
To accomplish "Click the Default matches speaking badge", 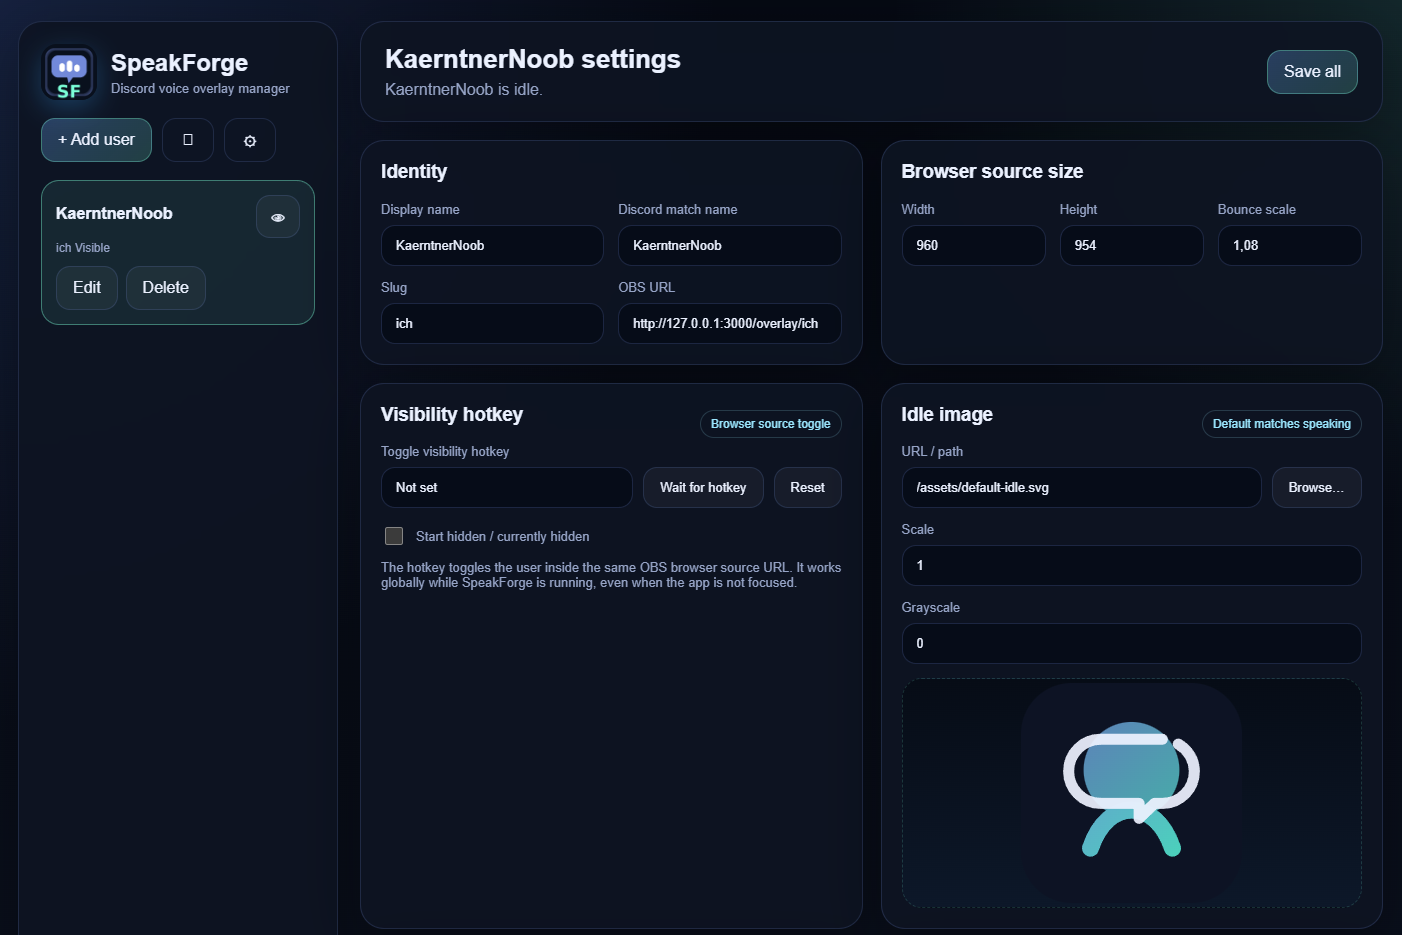I will click(x=1281, y=423).
